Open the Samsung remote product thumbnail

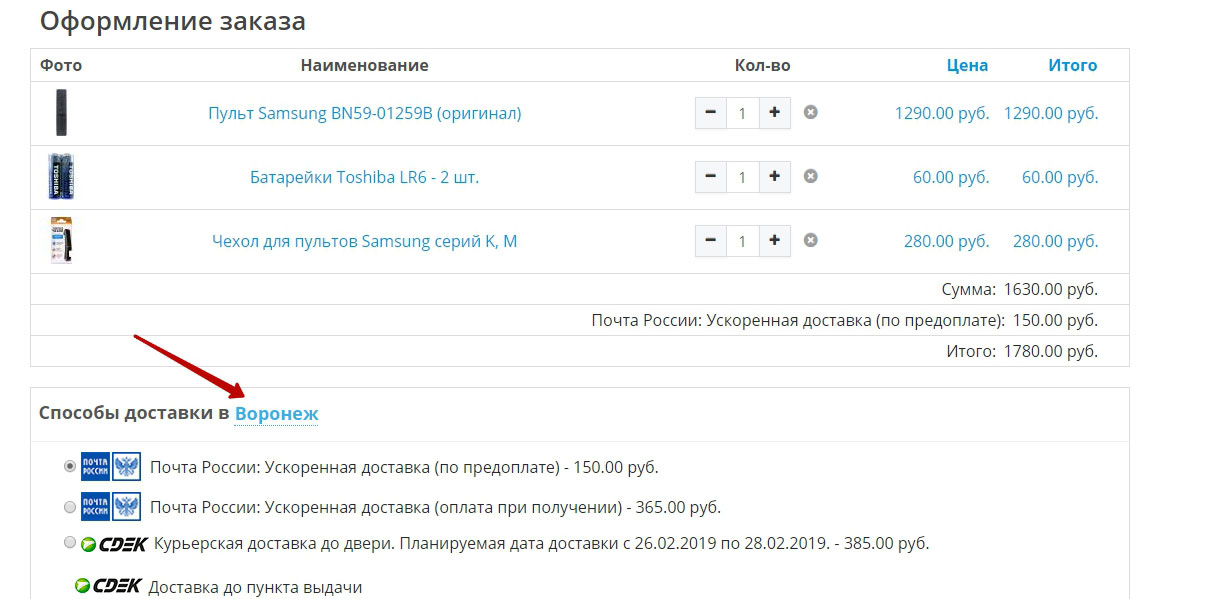click(61, 113)
